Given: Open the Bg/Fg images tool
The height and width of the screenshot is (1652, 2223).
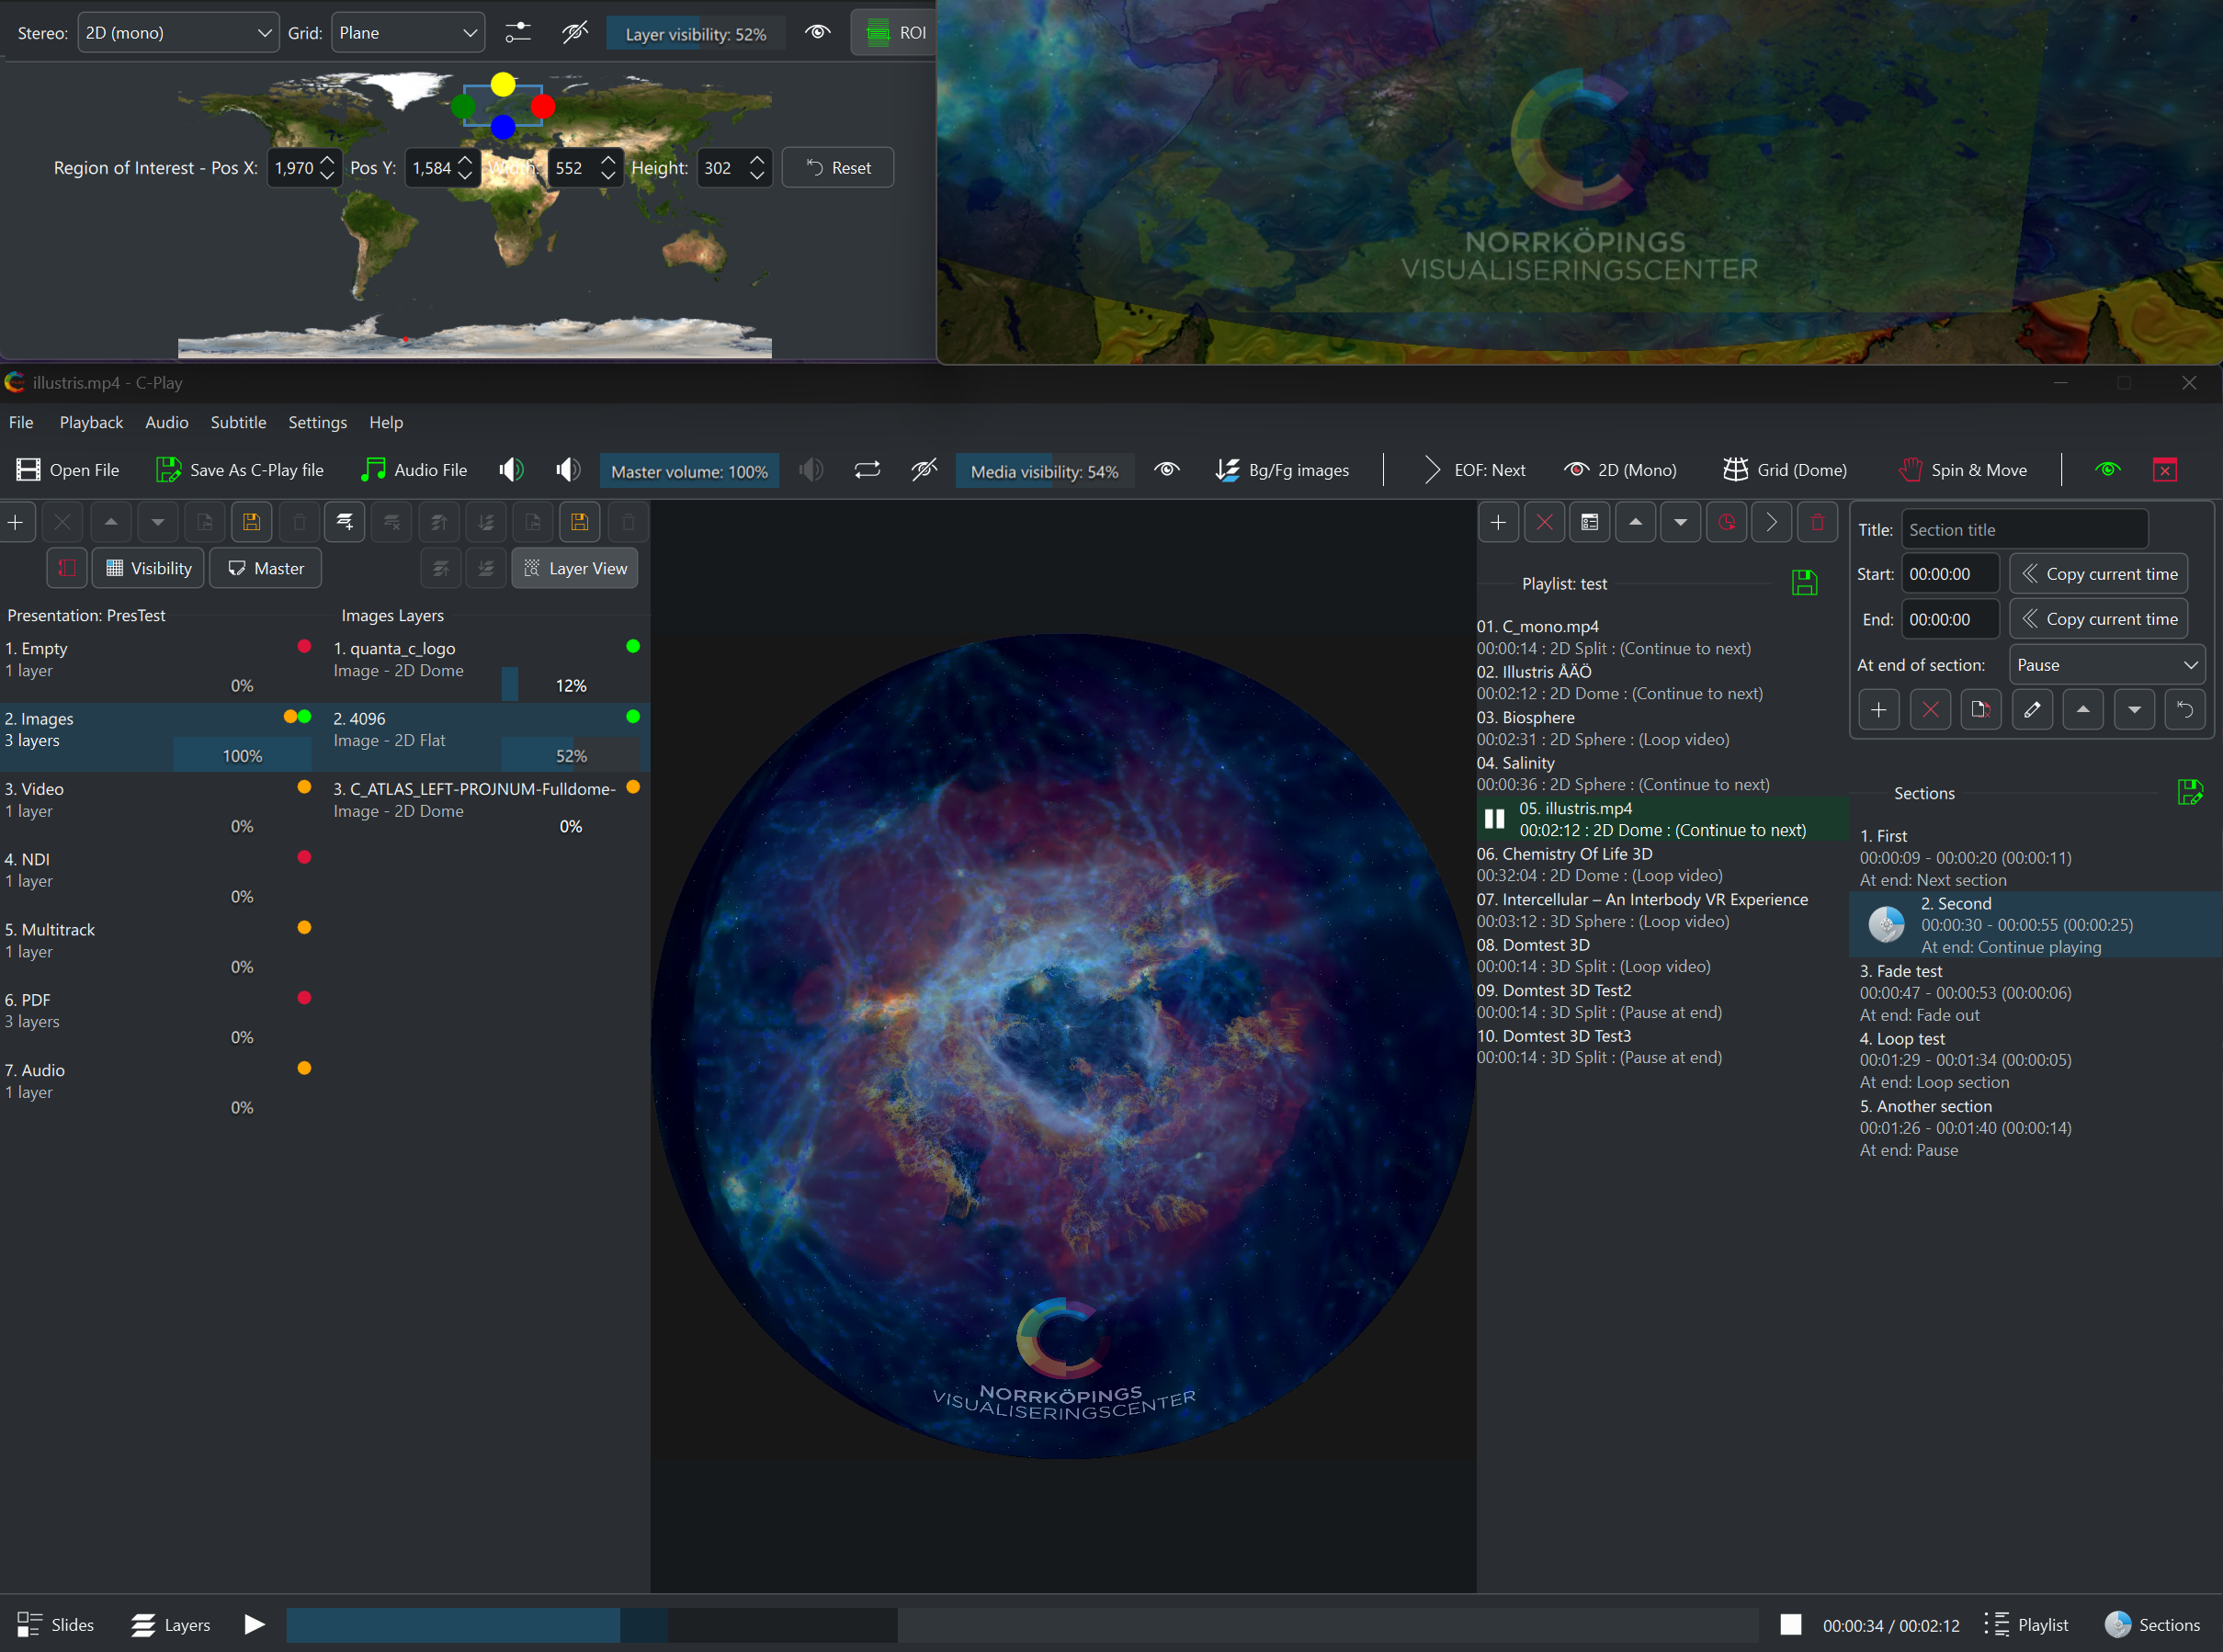Looking at the screenshot, I should [x=1283, y=469].
